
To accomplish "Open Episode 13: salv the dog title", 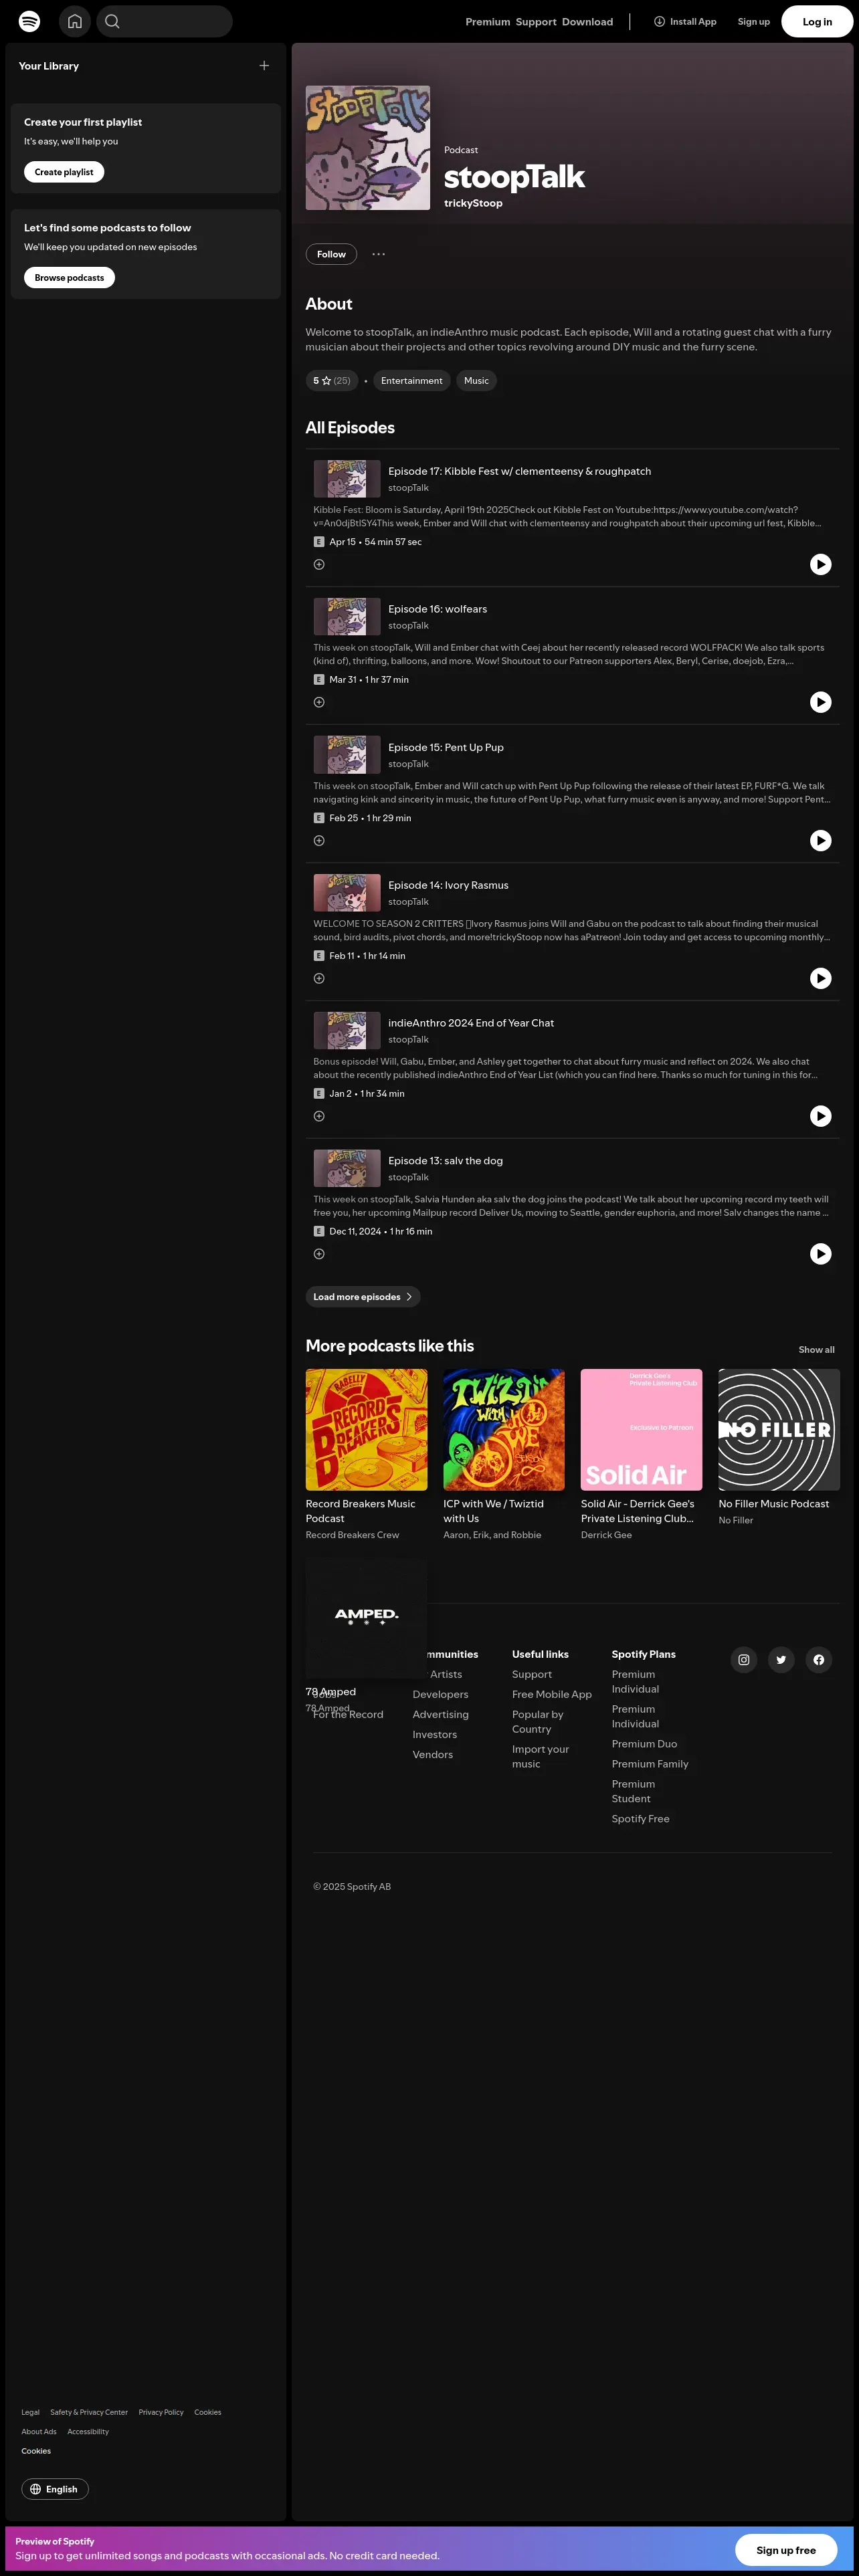I will [x=445, y=1161].
